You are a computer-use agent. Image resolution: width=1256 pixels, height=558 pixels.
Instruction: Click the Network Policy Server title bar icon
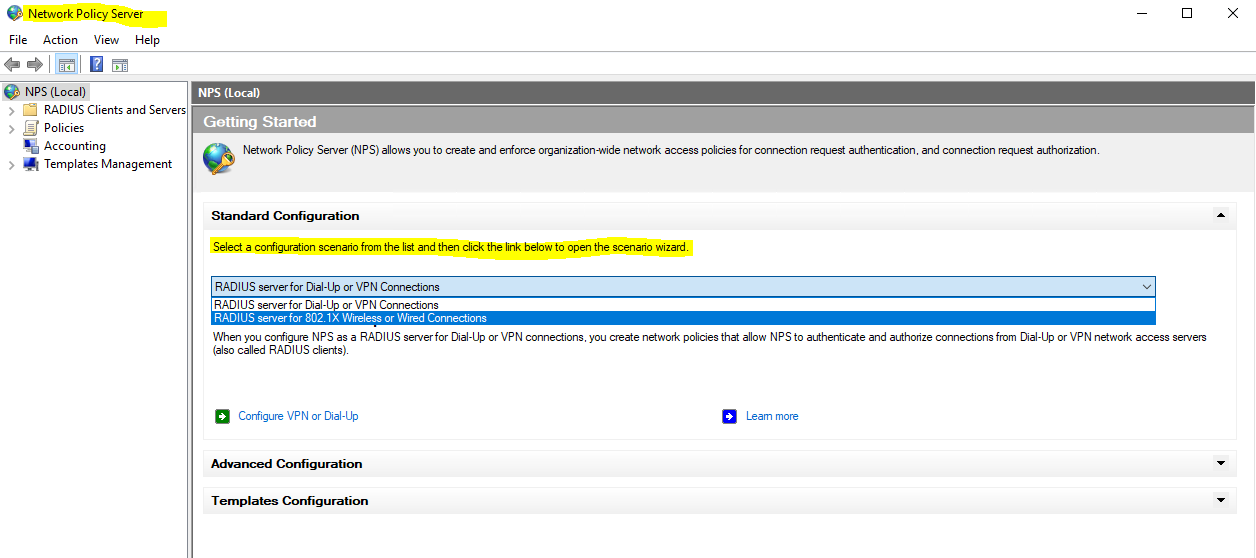[x=14, y=14]
